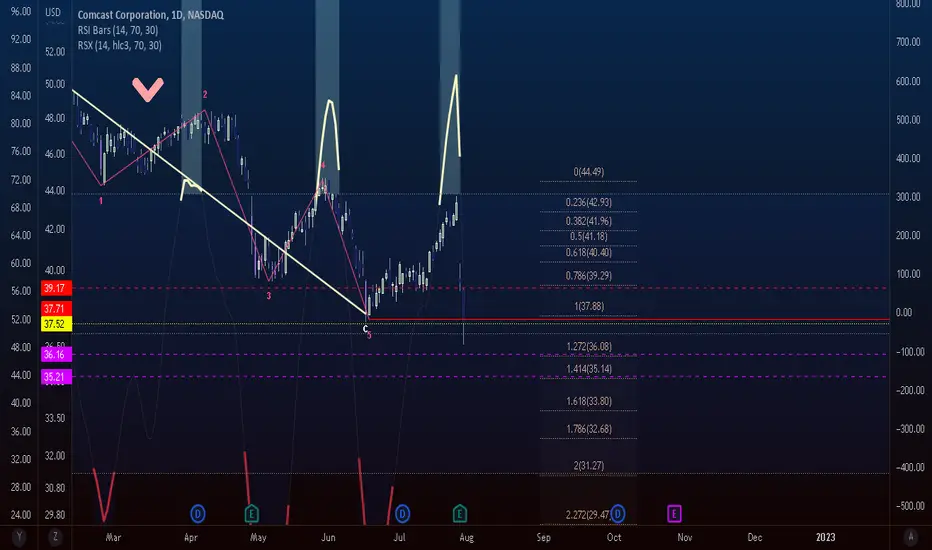Select the pale yellow descending trend line
The width and height of the screenshot is (932, 550).
[x=219, y=202]
